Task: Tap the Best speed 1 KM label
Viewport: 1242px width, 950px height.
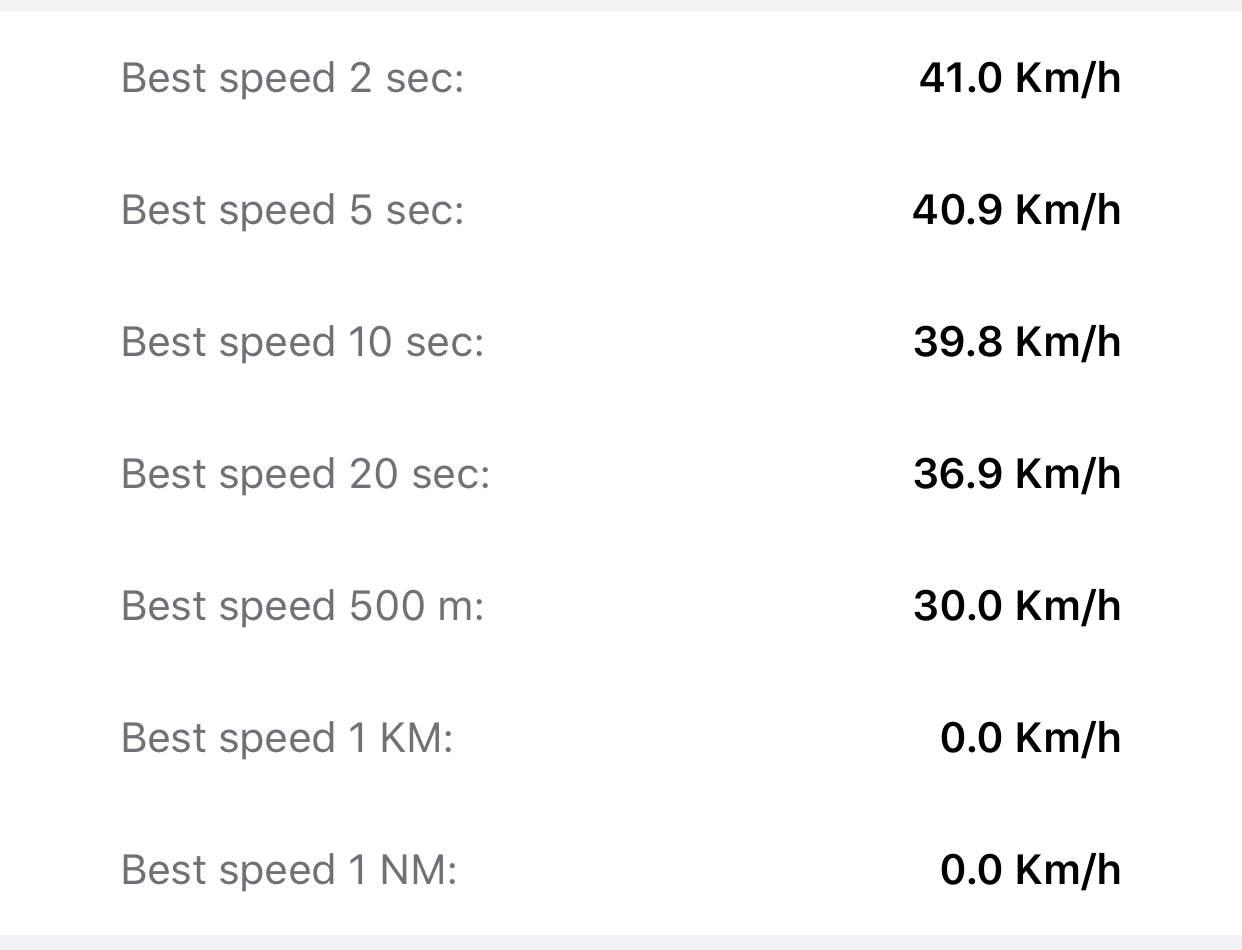Action: point(287,738)
